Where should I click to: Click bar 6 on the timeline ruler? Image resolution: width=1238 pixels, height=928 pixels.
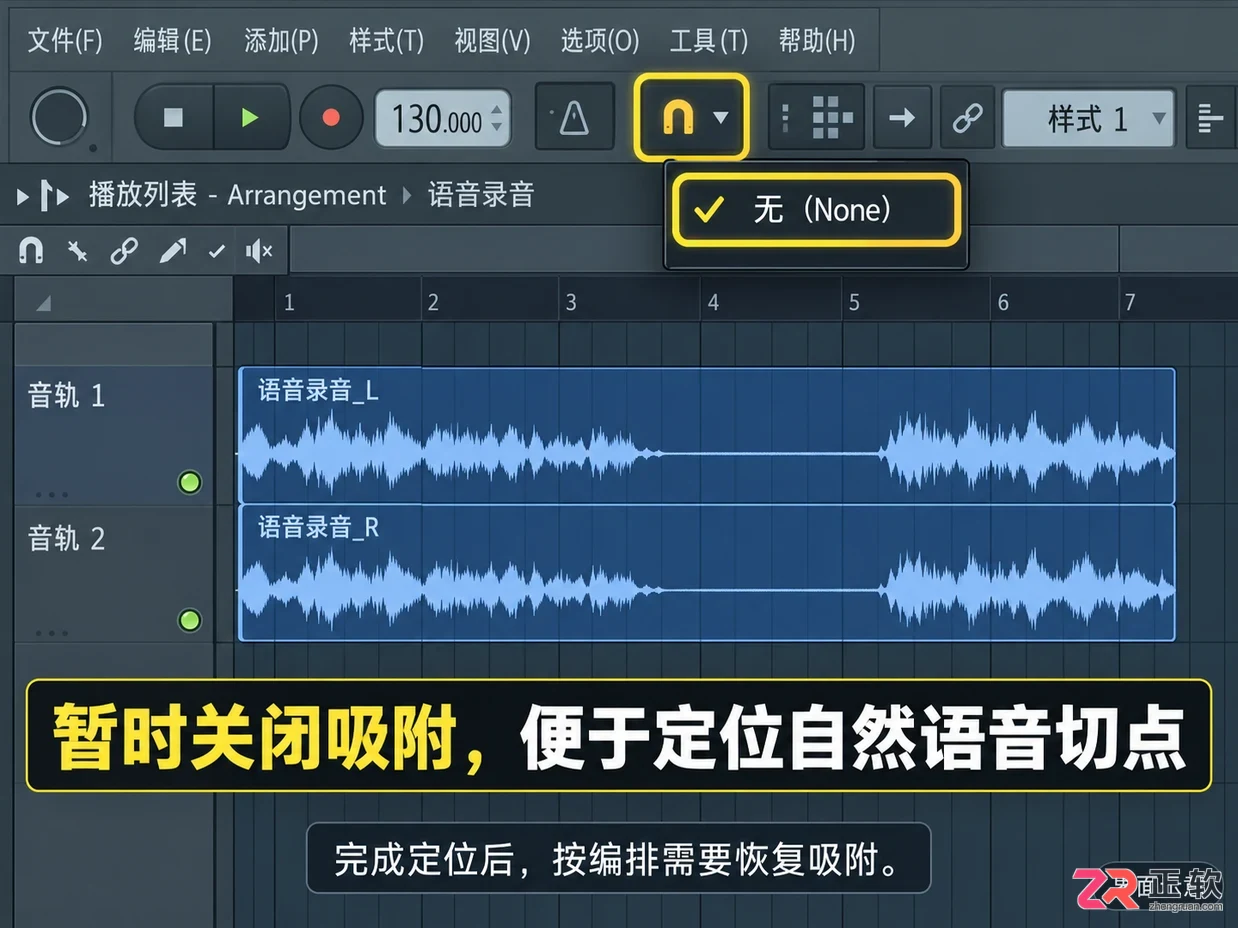tap(1003, 302)
